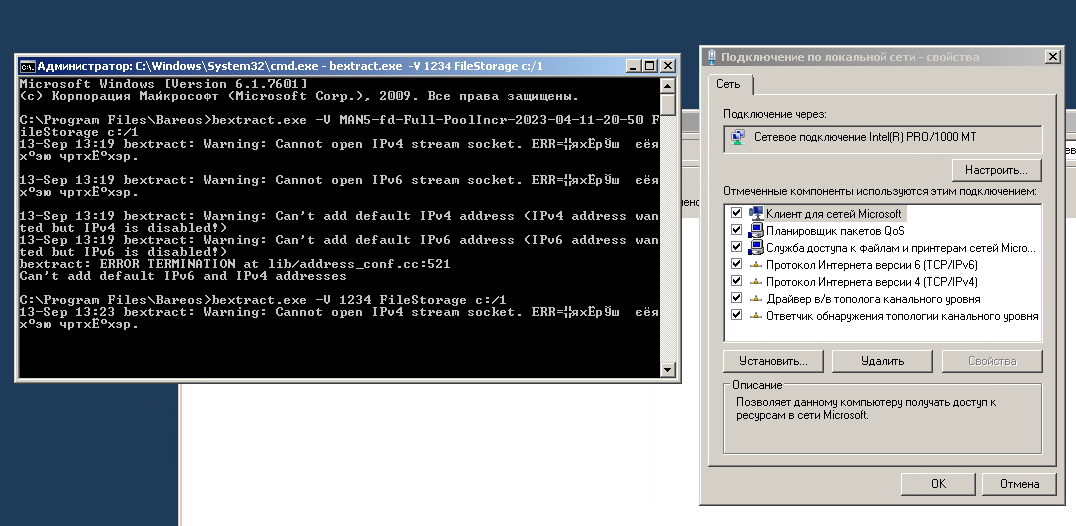Toggle Ответчик обнаружения топологии checkbox
This screenshot has height=526, width=1076.
point(737,315)
